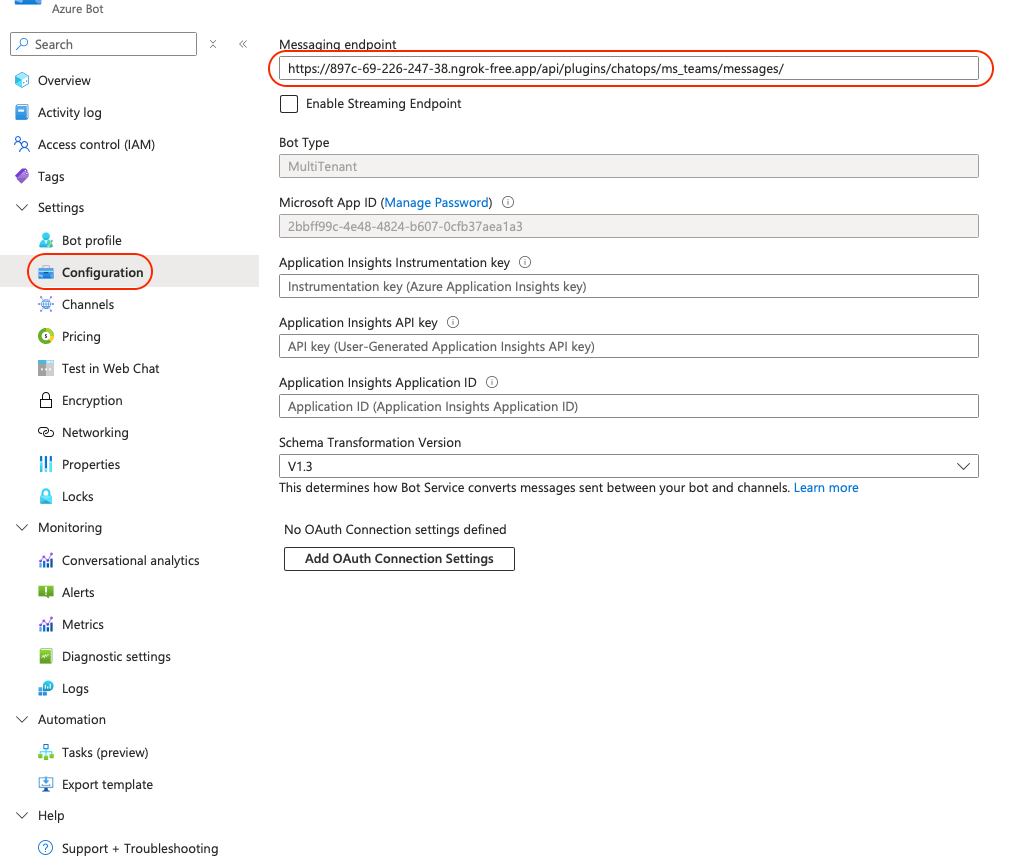Select Conversational analytics
1013x868 pixels.
click(131, 561)
